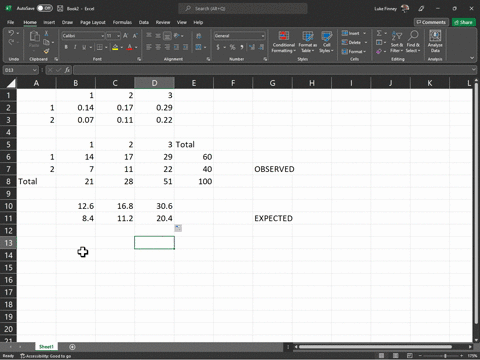Click the Clear eraser icon
The height and width of the screenshot is (360, 480).
tap(379, 51)
